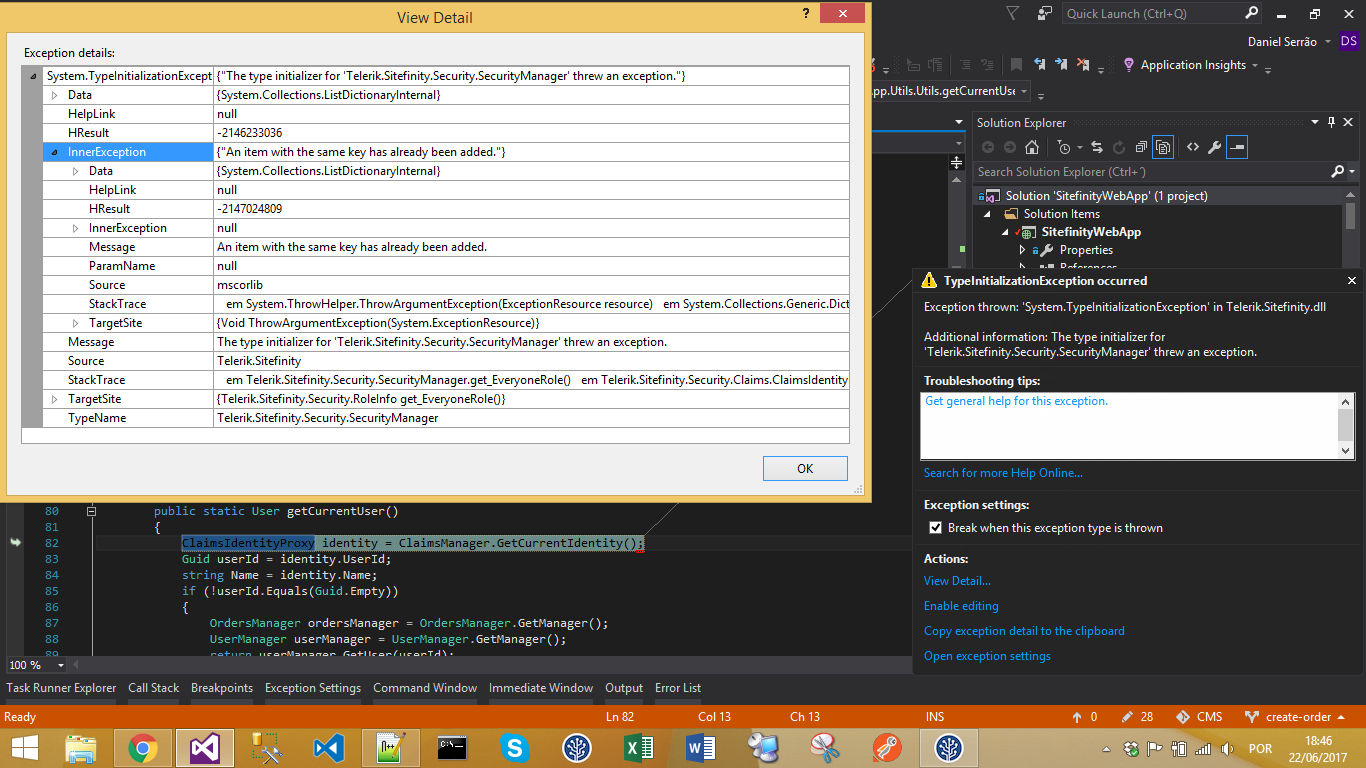Click the notifications filter funnel icon
1366x768 pixels.
pos(1012,14)
